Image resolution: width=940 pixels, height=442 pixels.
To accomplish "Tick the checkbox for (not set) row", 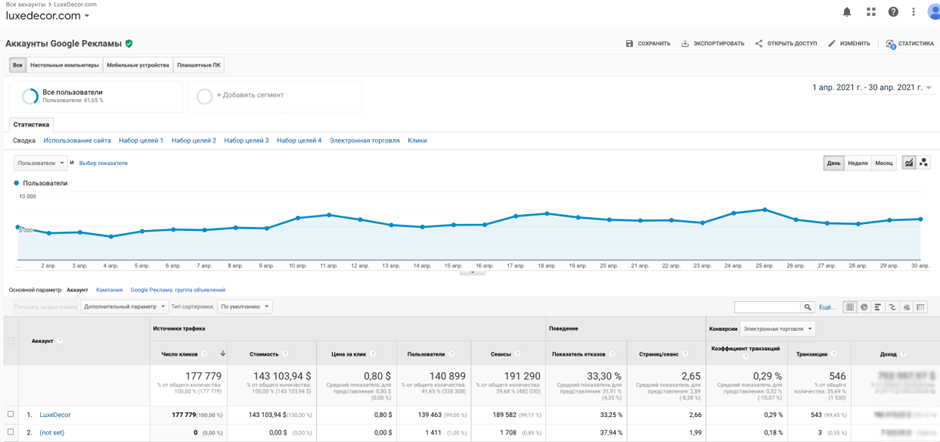I will [11, 432].
